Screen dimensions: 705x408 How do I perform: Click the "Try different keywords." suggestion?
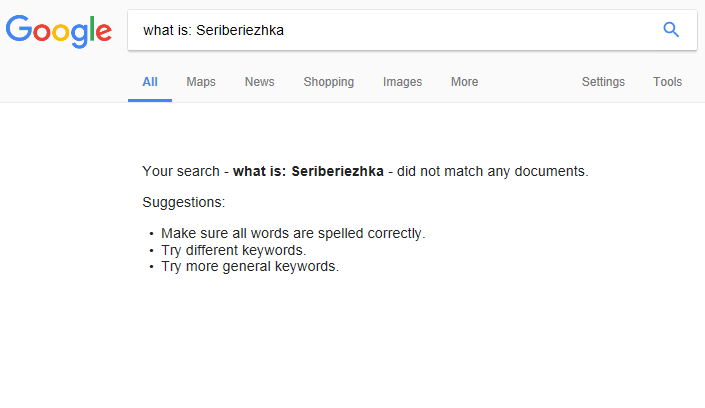(234, 250)
